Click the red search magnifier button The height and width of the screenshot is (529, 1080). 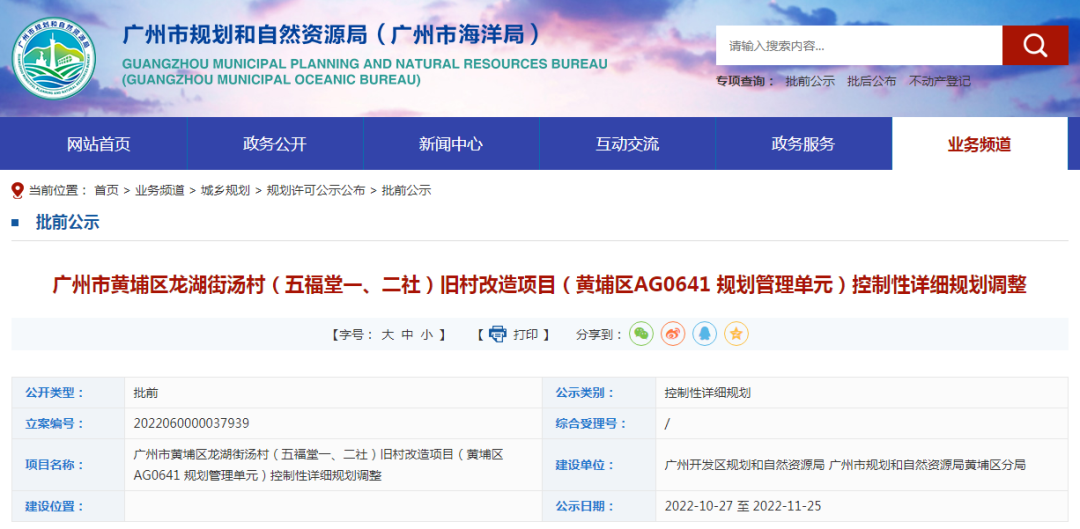tap(1035, 45)
